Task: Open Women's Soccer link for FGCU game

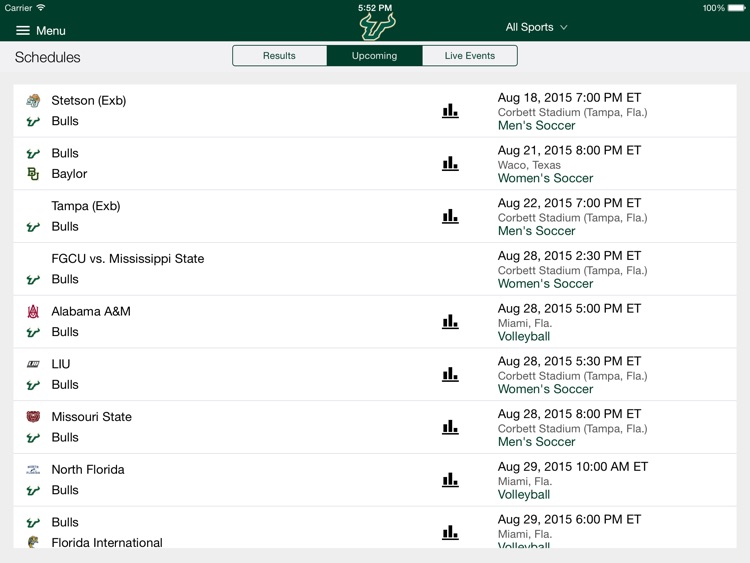Action: click(545, 284)
